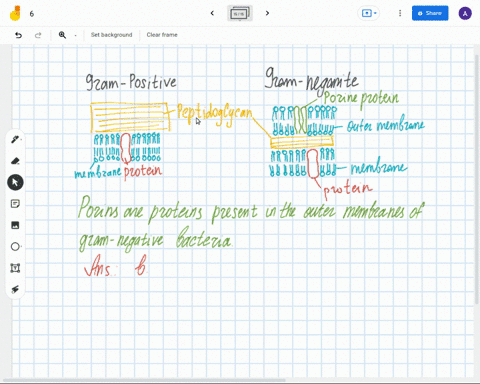Open the frame thumbnail panel
Image resolution: width=480 pixels, height=384 pixels.
[x=240, y=13]
